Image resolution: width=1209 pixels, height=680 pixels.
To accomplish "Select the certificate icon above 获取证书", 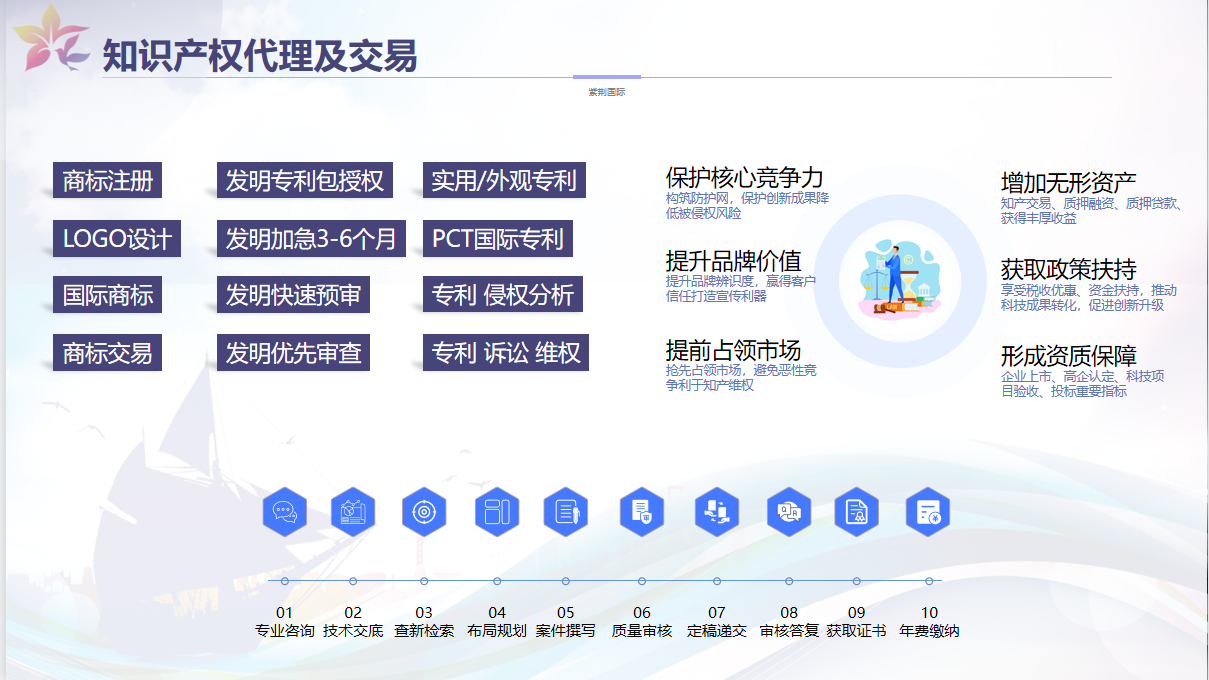I will click(x=857, y=512).
